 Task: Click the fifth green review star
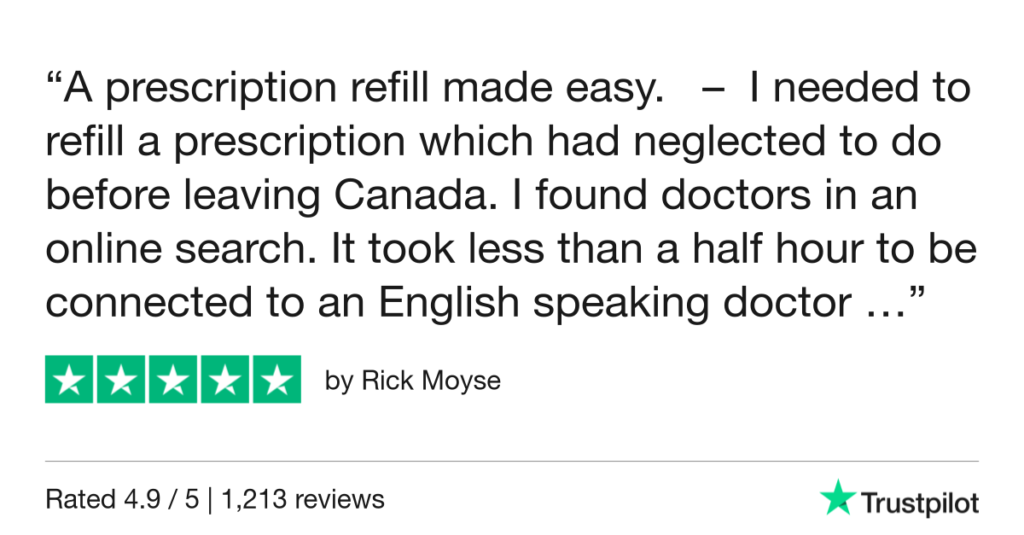click(x=276, y=380)
